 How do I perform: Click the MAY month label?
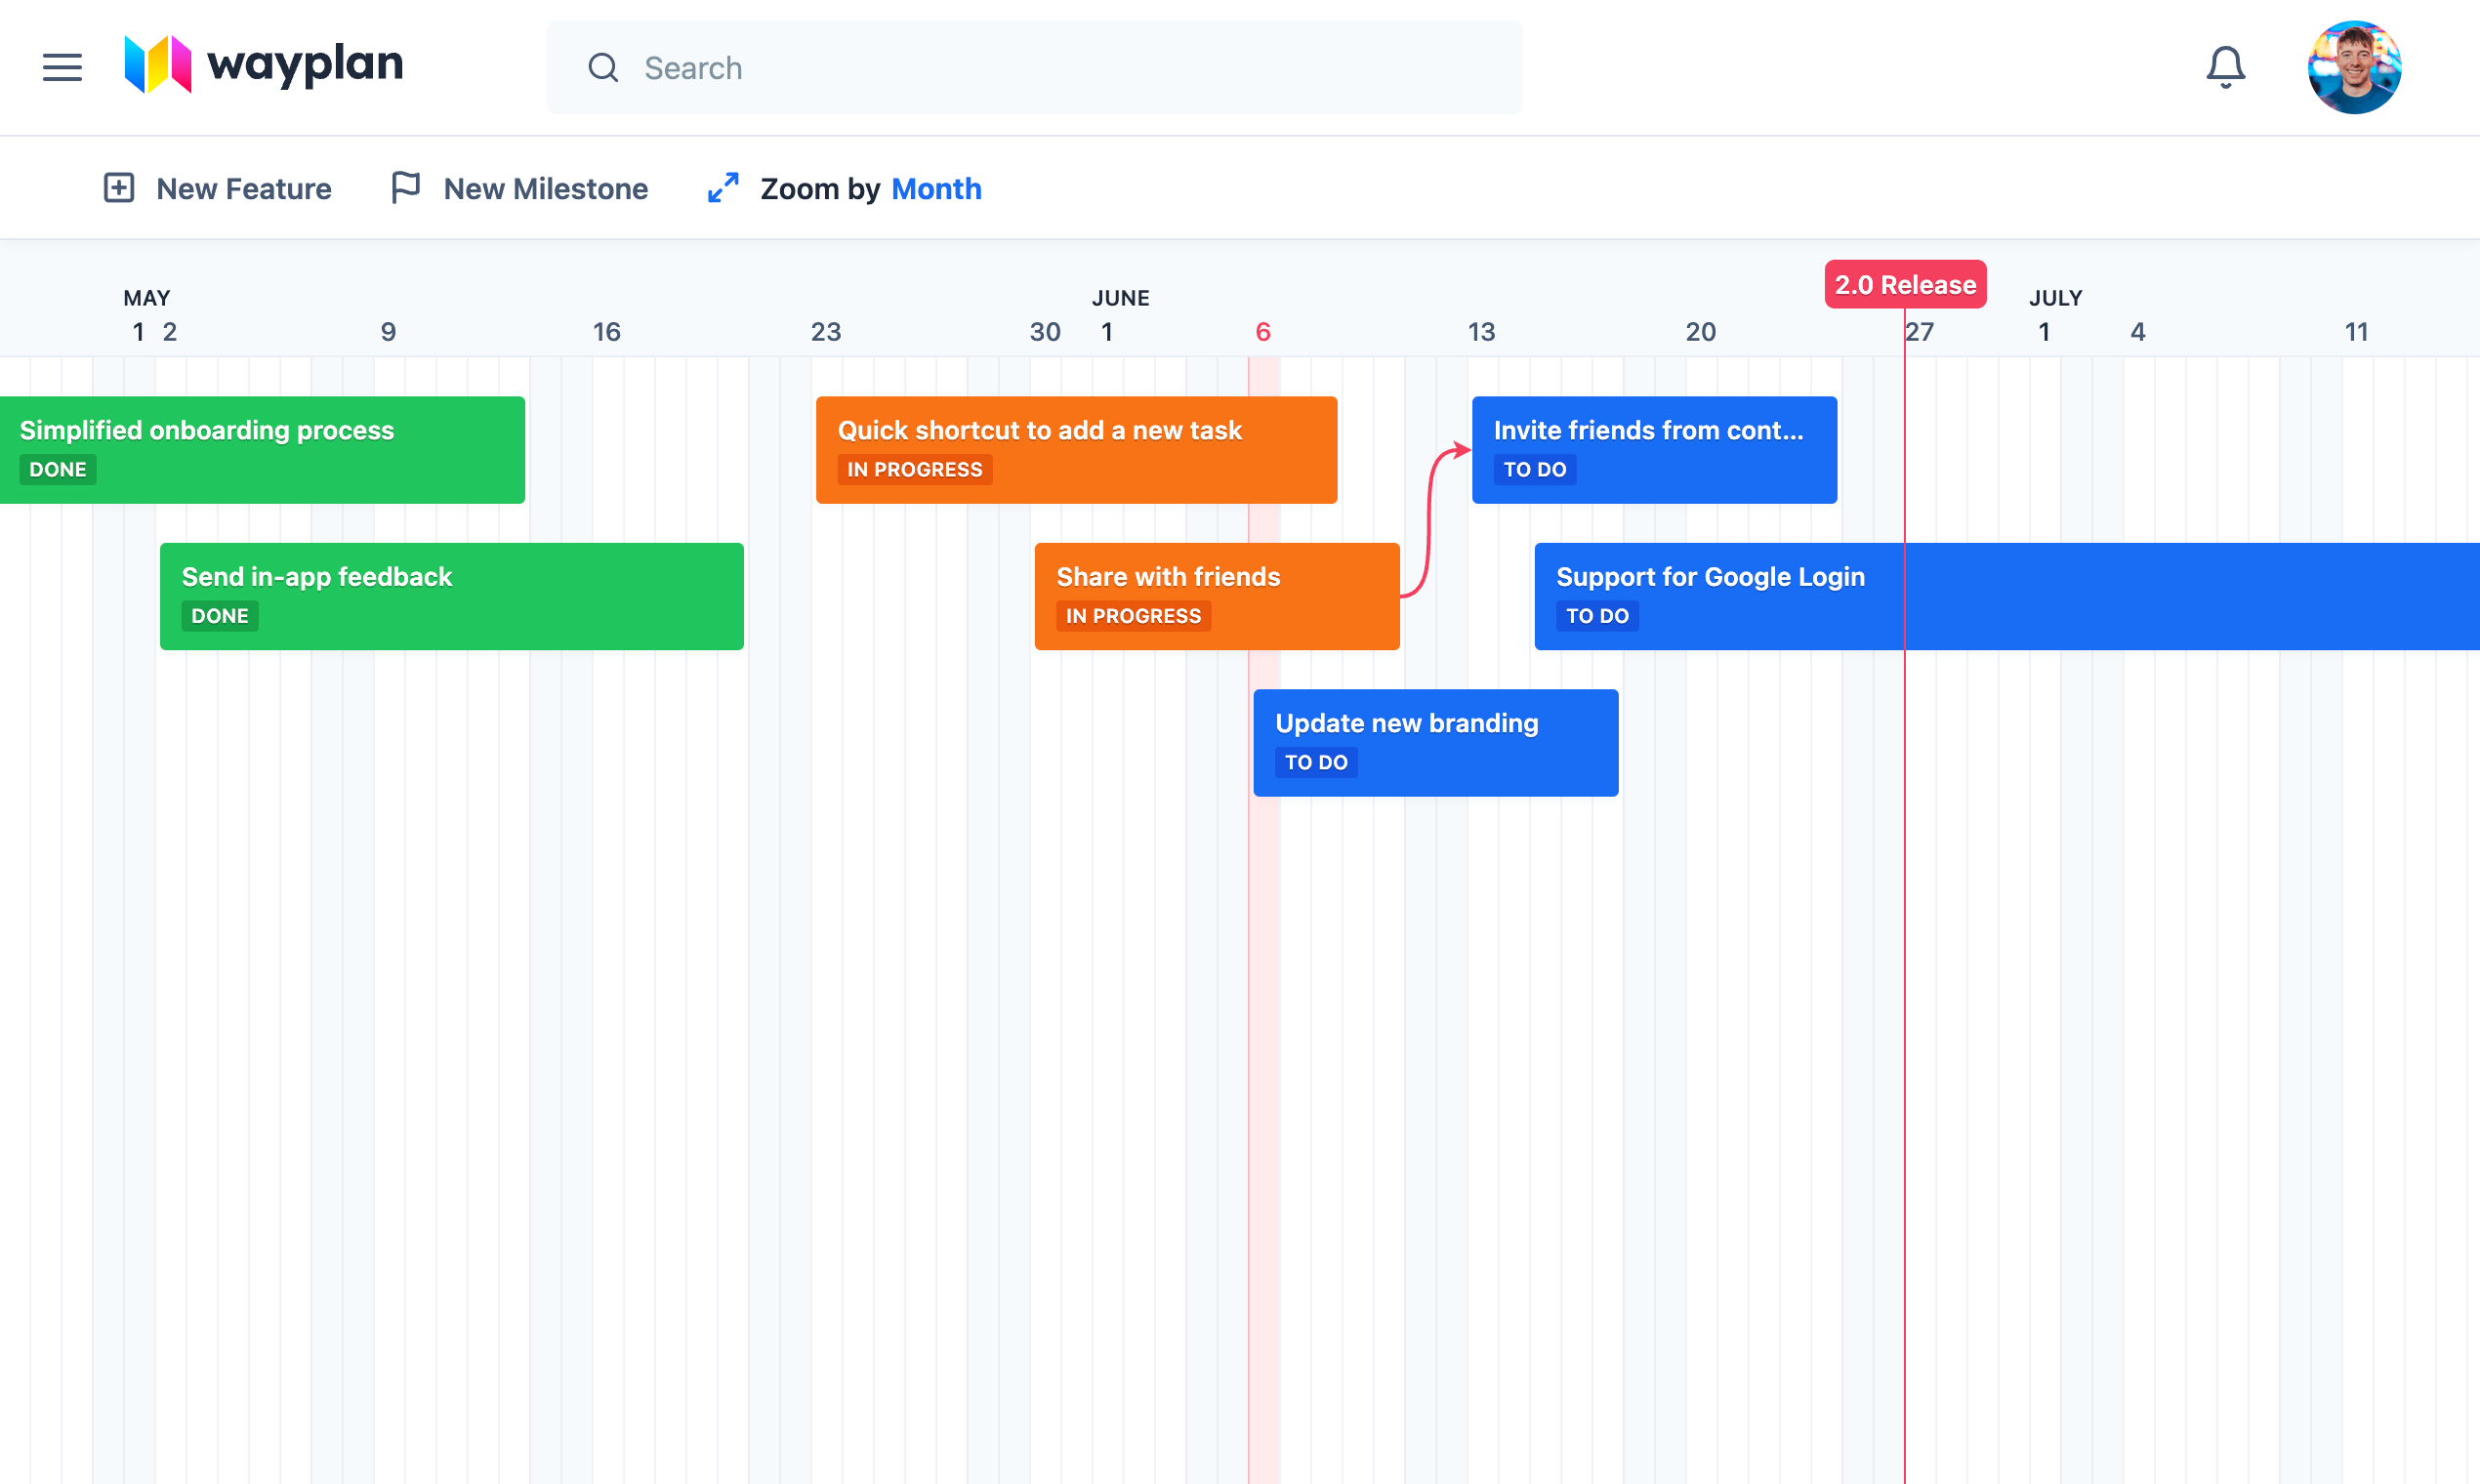click(x=147, y=298)
